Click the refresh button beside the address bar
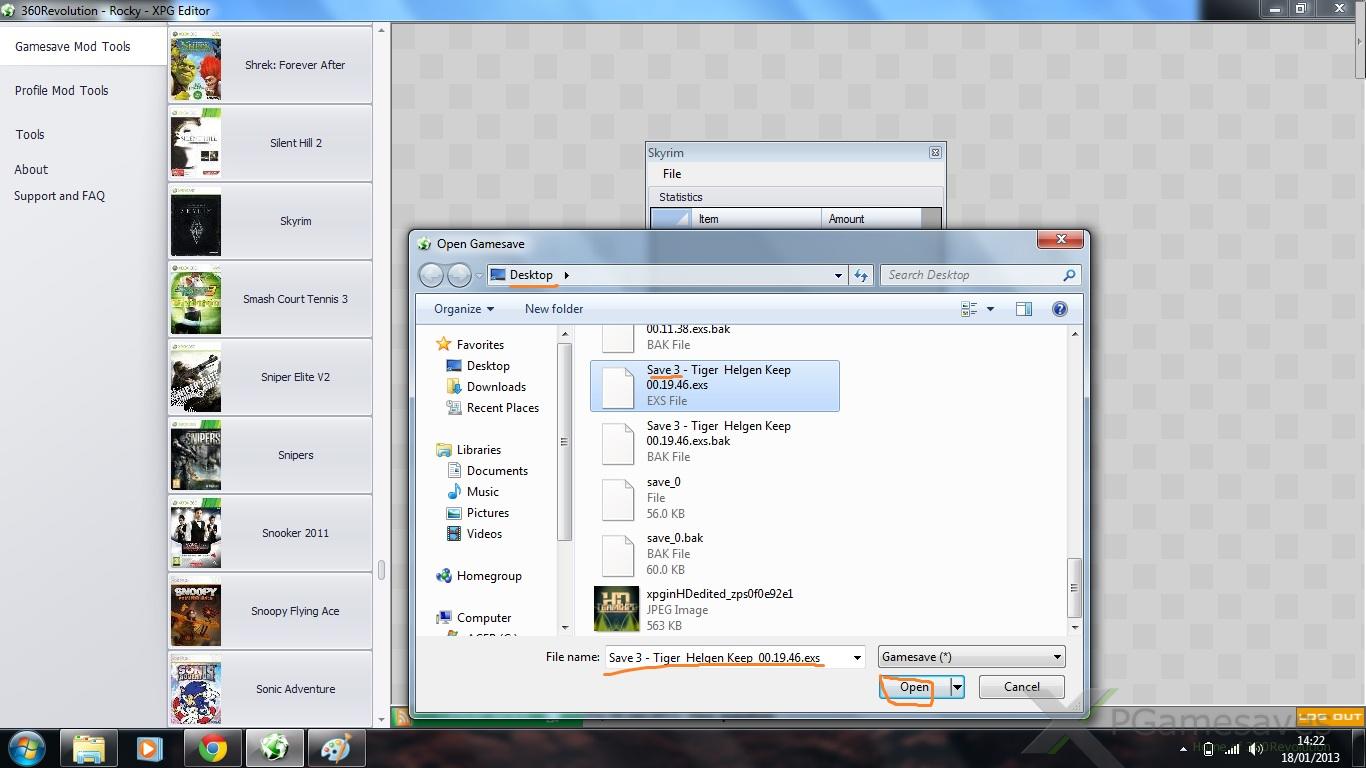The height and width of the screenshot is (768, 1366). coord(861,275)
